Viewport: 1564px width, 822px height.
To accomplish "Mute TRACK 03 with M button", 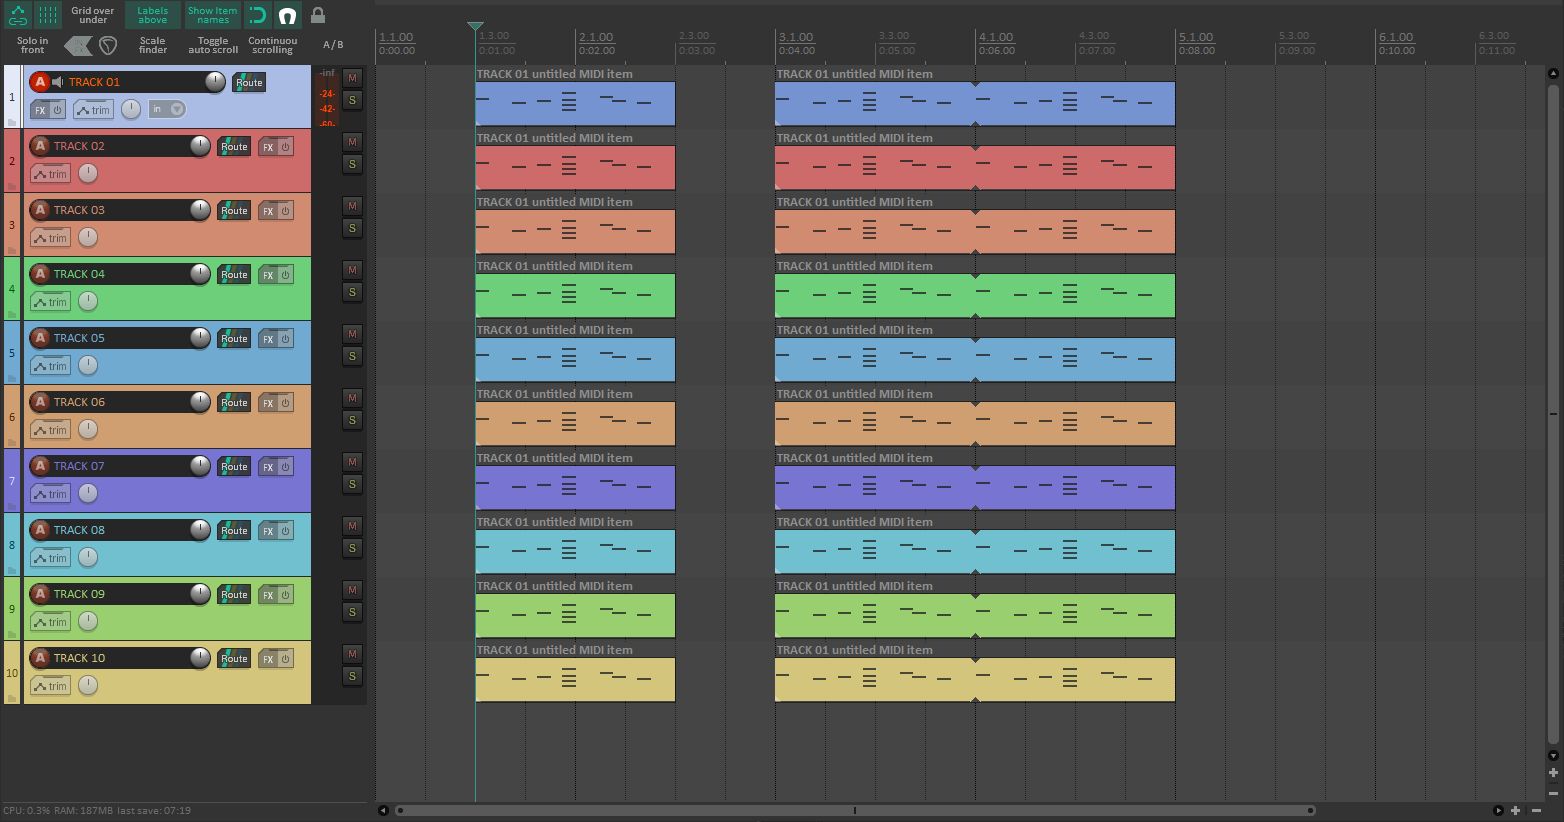I will point(352,206).
